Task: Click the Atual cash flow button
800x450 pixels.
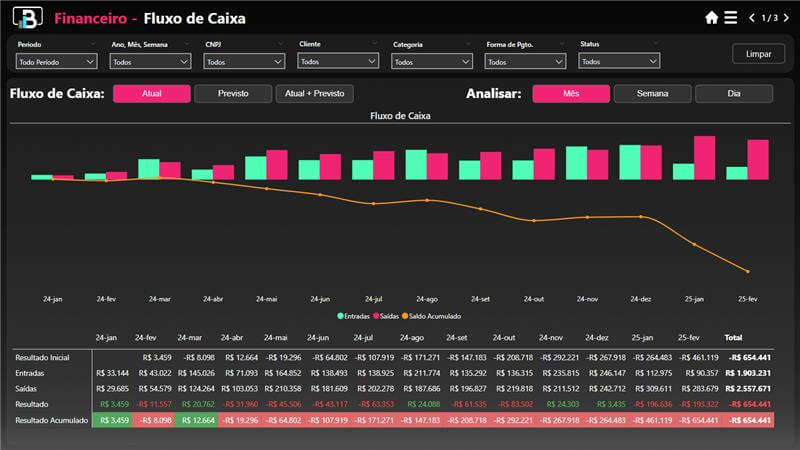Action: pyautogui.click(x=151, y=94)
